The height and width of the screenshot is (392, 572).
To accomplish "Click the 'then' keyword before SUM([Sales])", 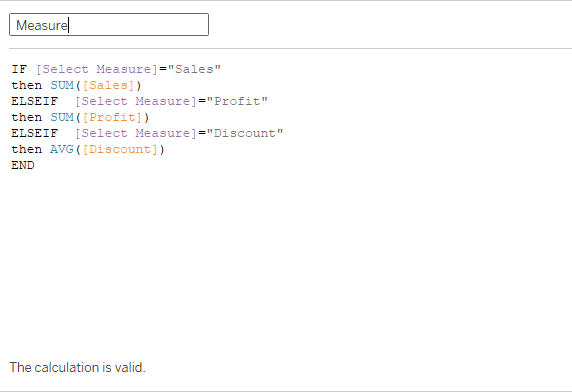I will point(27,85).
